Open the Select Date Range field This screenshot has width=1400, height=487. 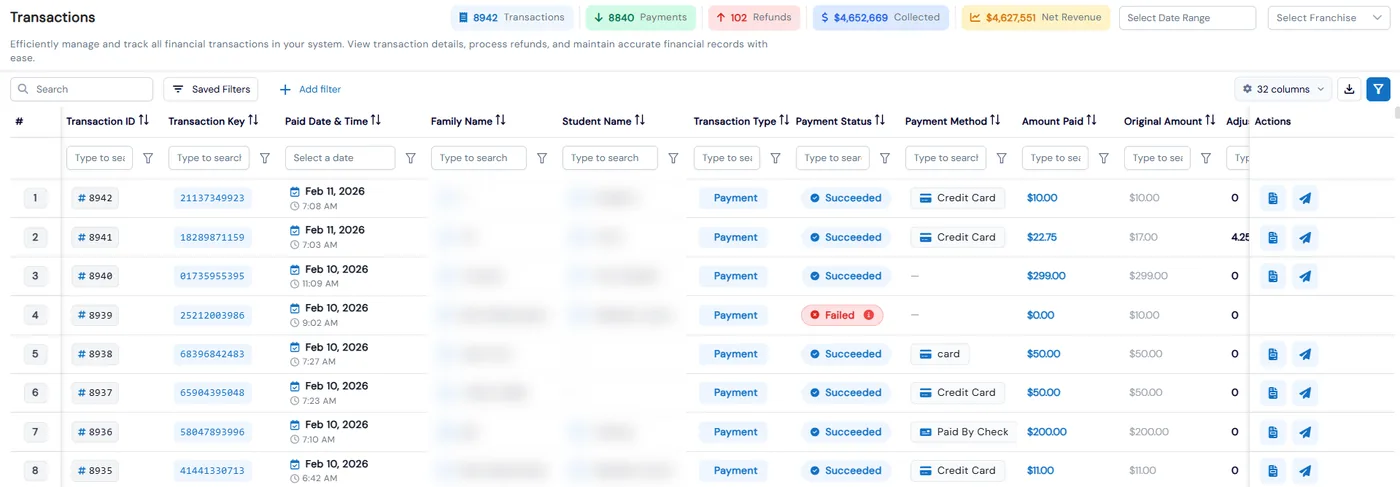[1187, 17]
